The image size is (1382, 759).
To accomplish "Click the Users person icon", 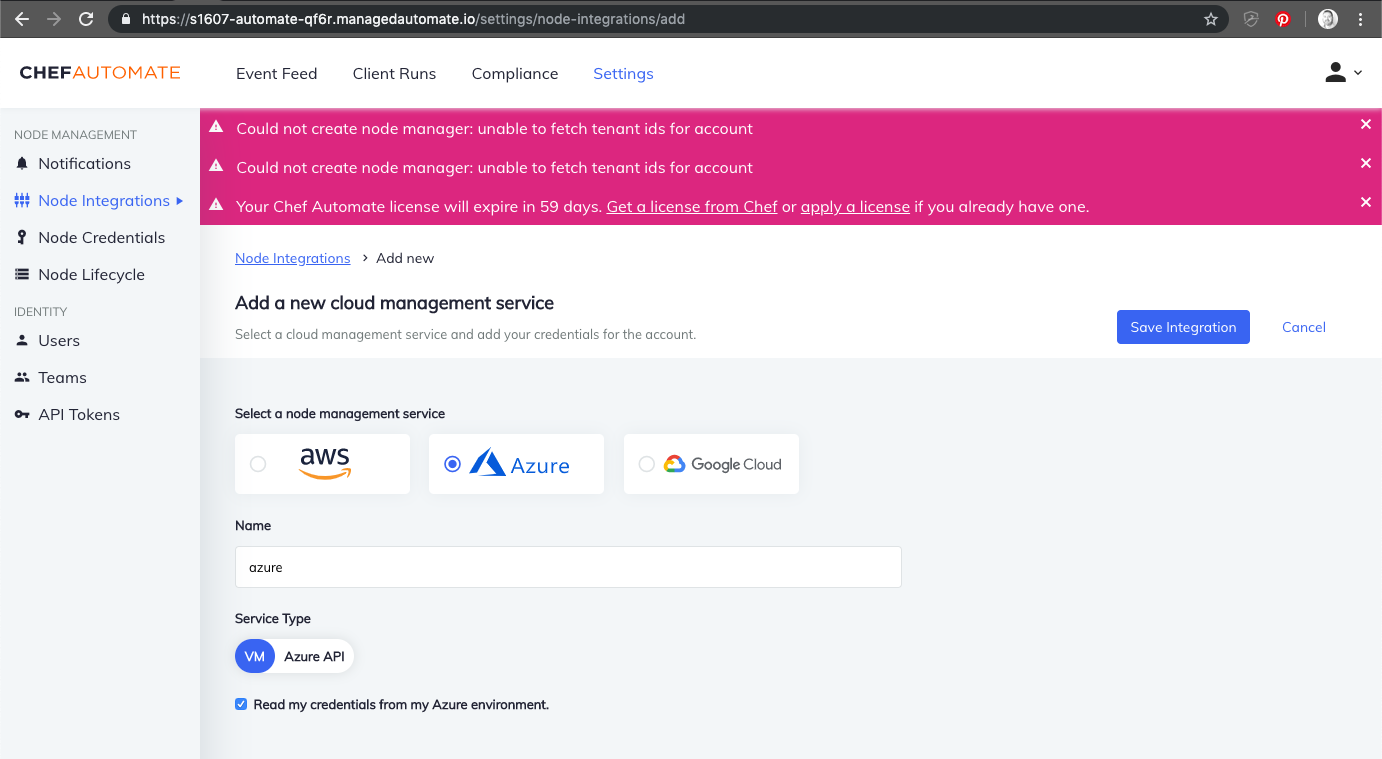I will click(x=22, y=340).
